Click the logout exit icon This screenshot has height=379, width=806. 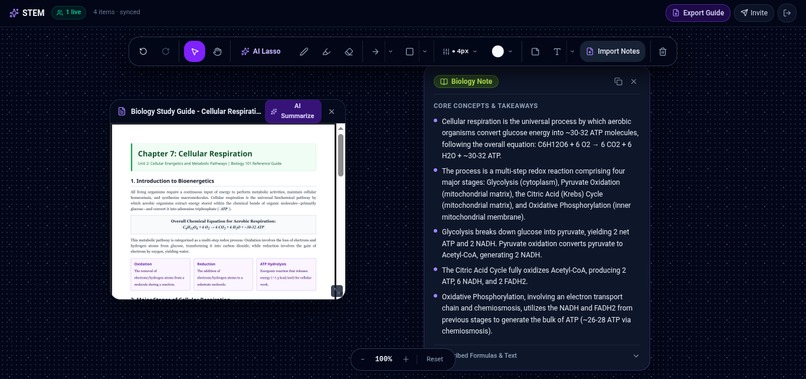tap(786, 13)
